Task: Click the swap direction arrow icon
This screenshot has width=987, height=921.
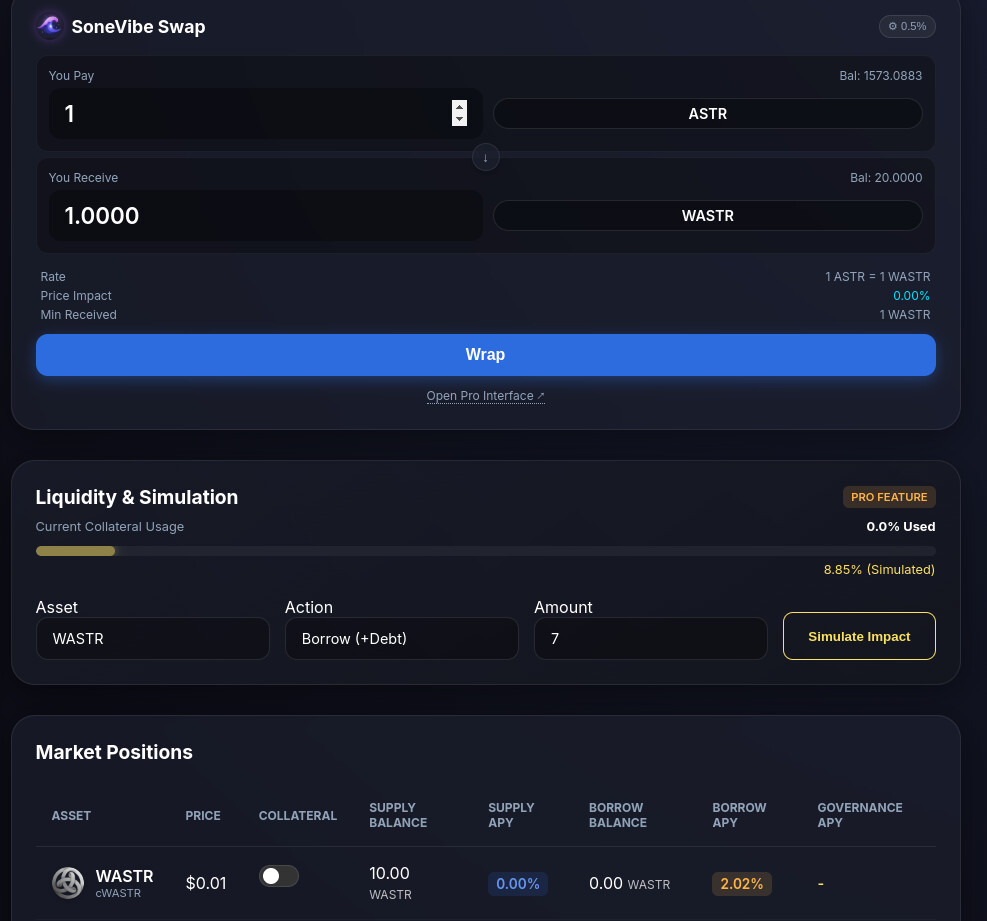Action: pyautogui.click(x=485, y=157)
